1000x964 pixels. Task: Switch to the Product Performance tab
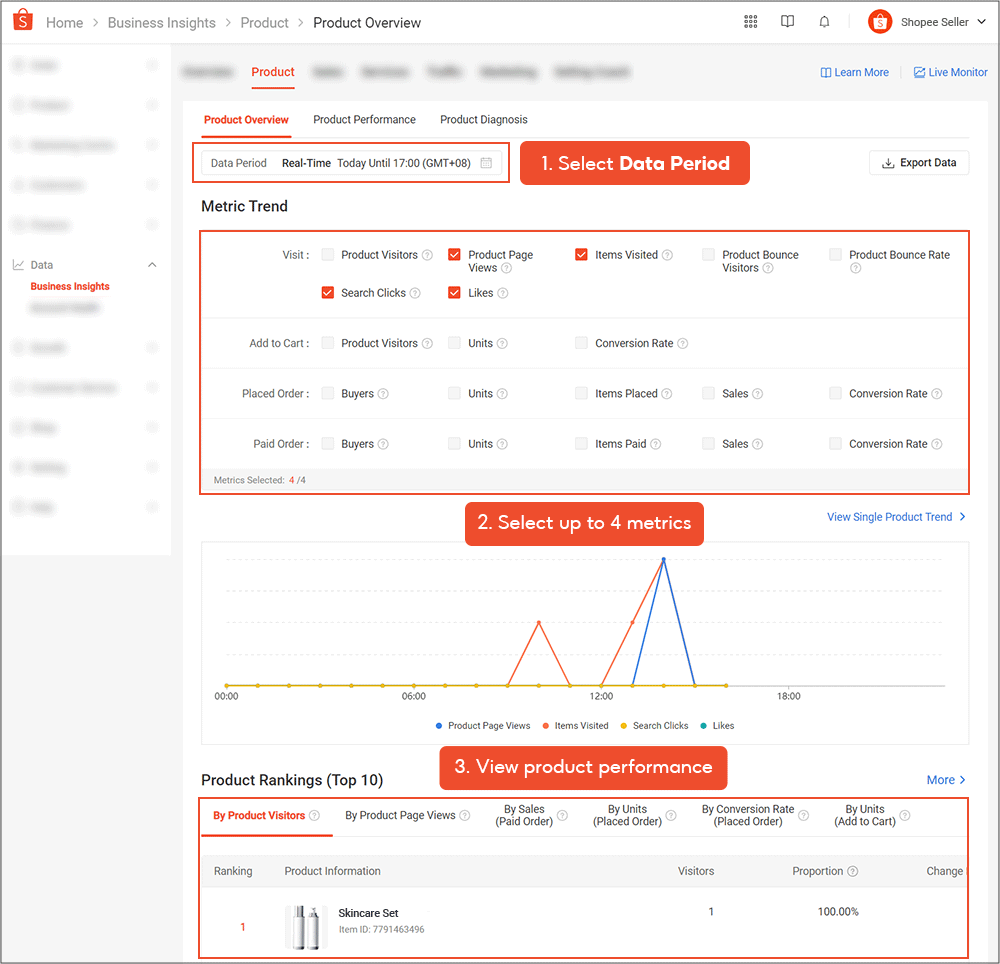click(x=364, y=119)
